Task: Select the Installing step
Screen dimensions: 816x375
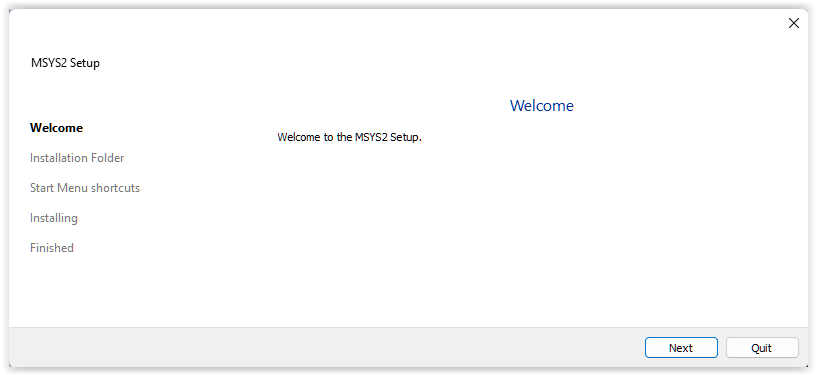Action: 54,218
